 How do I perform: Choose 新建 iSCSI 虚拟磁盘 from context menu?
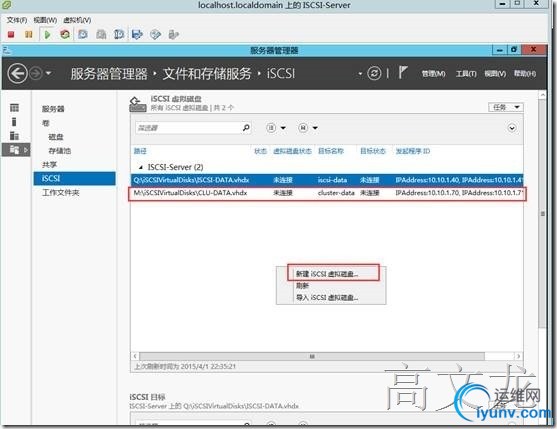(x=327, y=274)
